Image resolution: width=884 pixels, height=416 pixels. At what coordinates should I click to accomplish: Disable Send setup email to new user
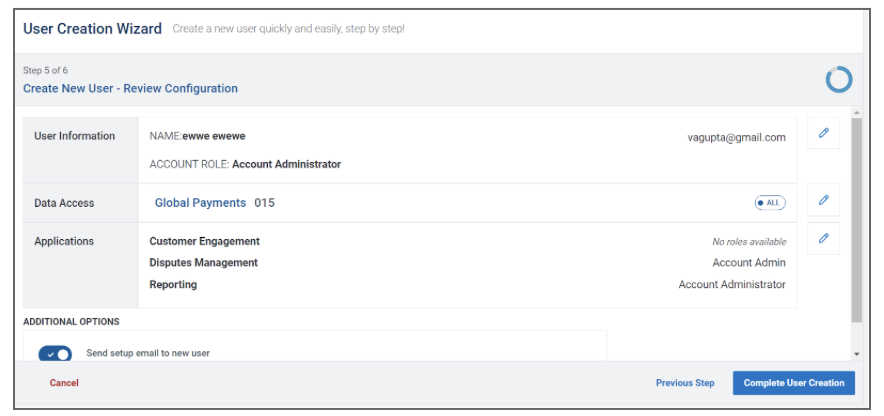[x=55, y=354]
